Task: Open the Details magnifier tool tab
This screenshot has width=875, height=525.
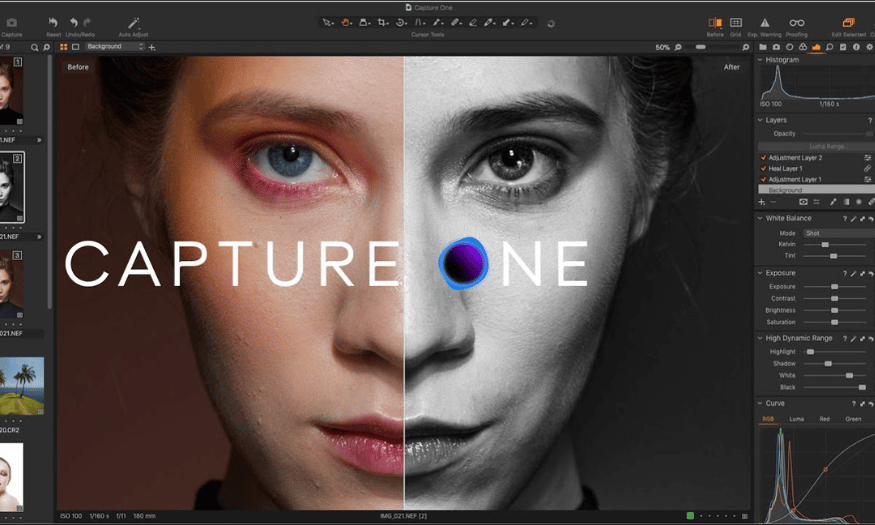Action: point(830,47)
